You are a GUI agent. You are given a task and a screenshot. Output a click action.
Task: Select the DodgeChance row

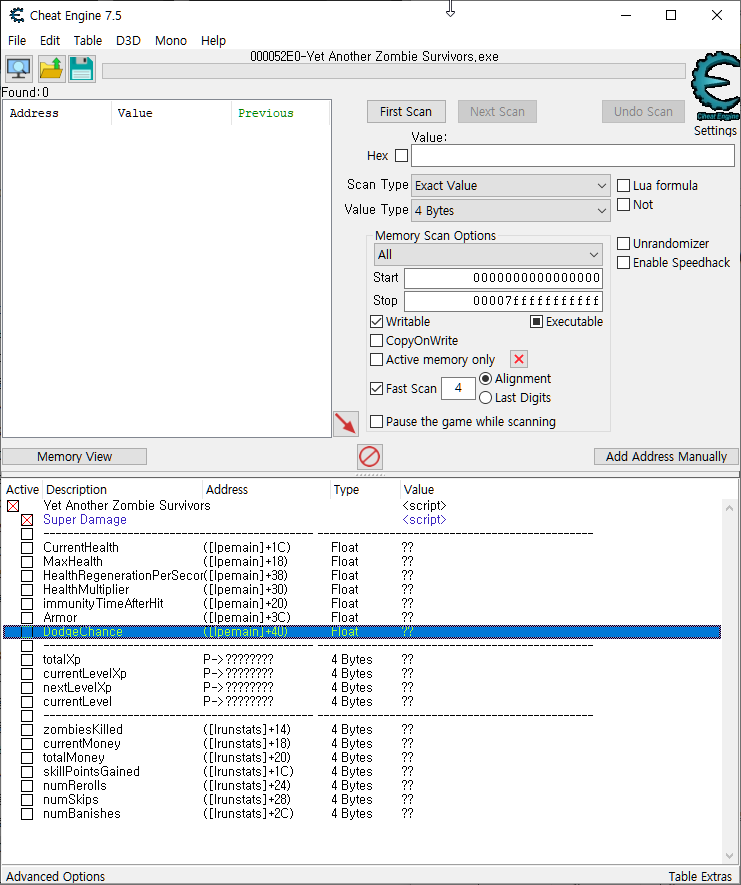[362, 632]
